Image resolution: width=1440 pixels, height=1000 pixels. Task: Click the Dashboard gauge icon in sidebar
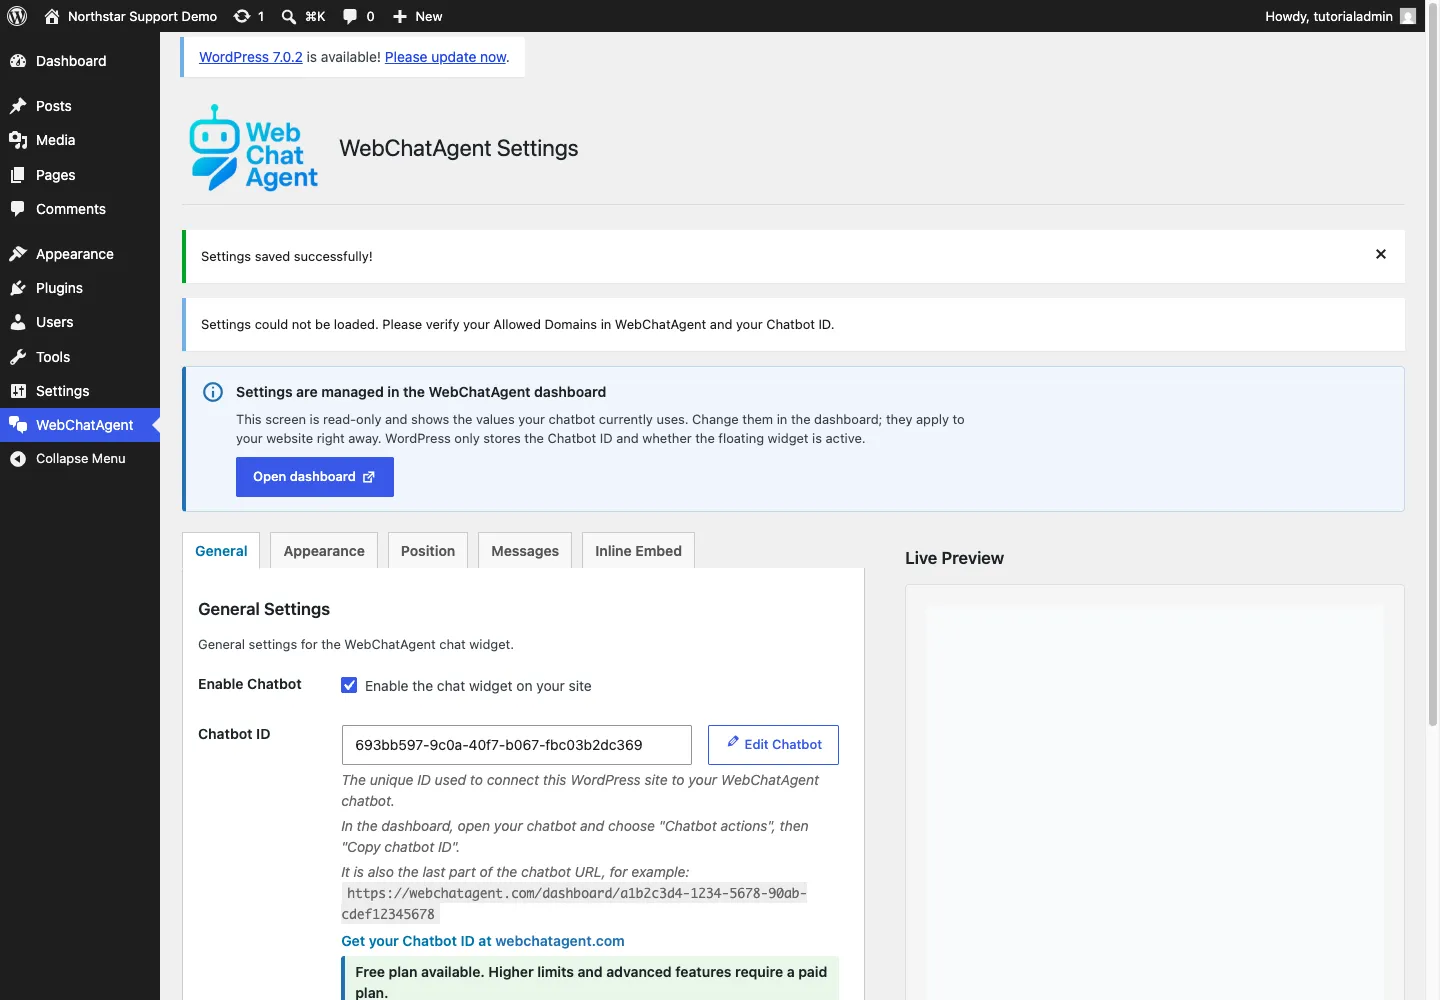(18, 61)
